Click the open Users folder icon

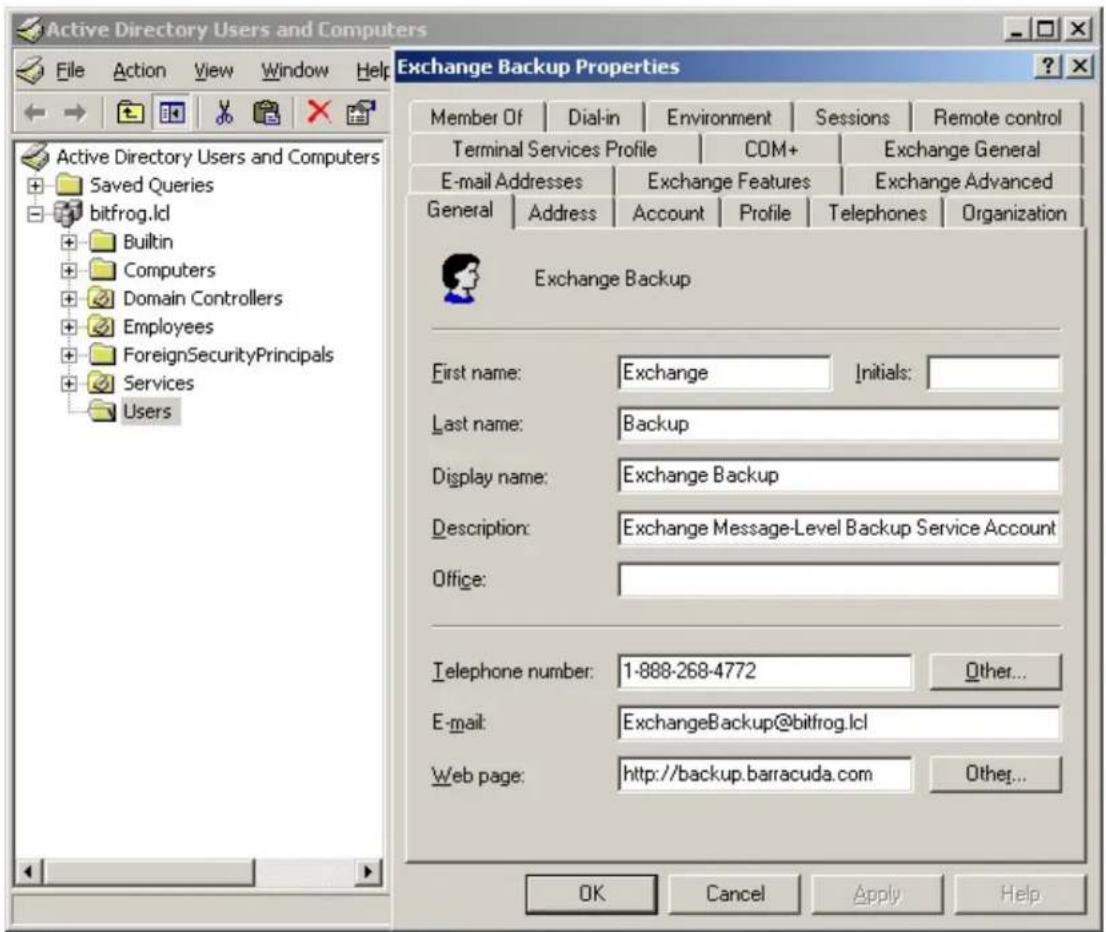[102, 411]
